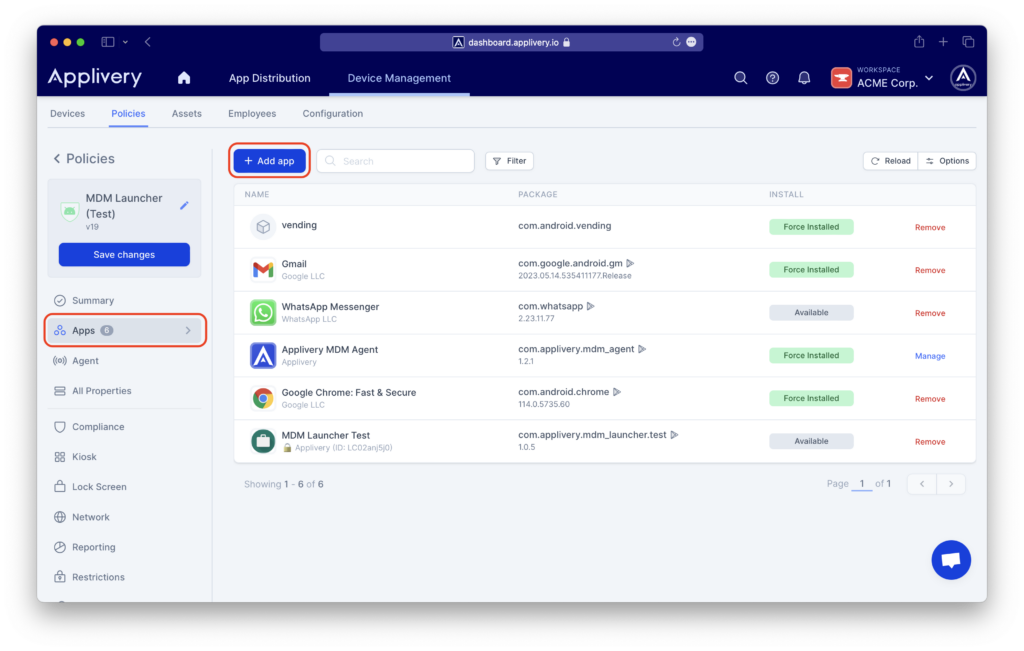Reload the page in the browser address bar

pos(676,42)
